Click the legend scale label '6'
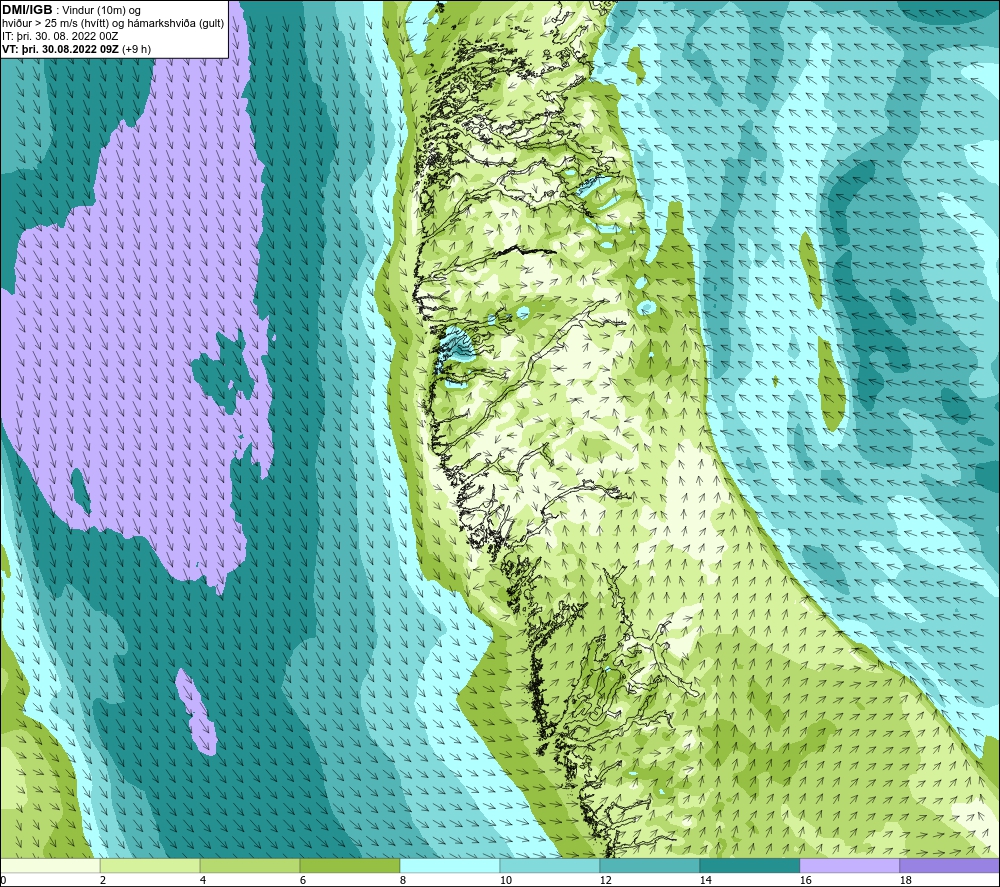The image size is (1000, 887). [303, 880]
